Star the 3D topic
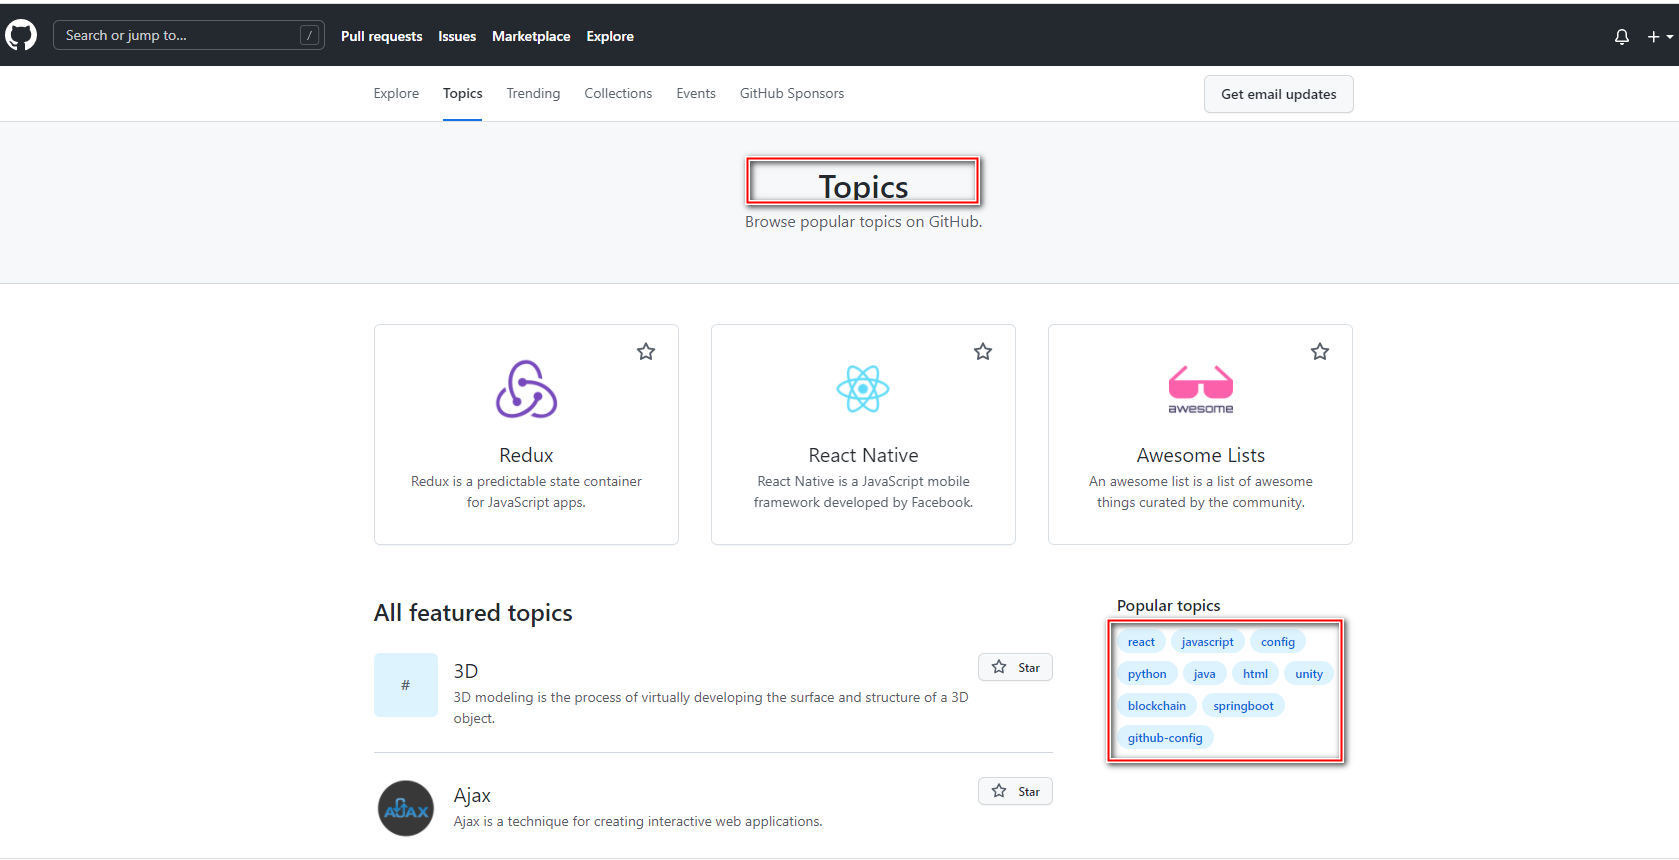The width and height of the screenshot is (1679, 860). tap(1015, 667)
